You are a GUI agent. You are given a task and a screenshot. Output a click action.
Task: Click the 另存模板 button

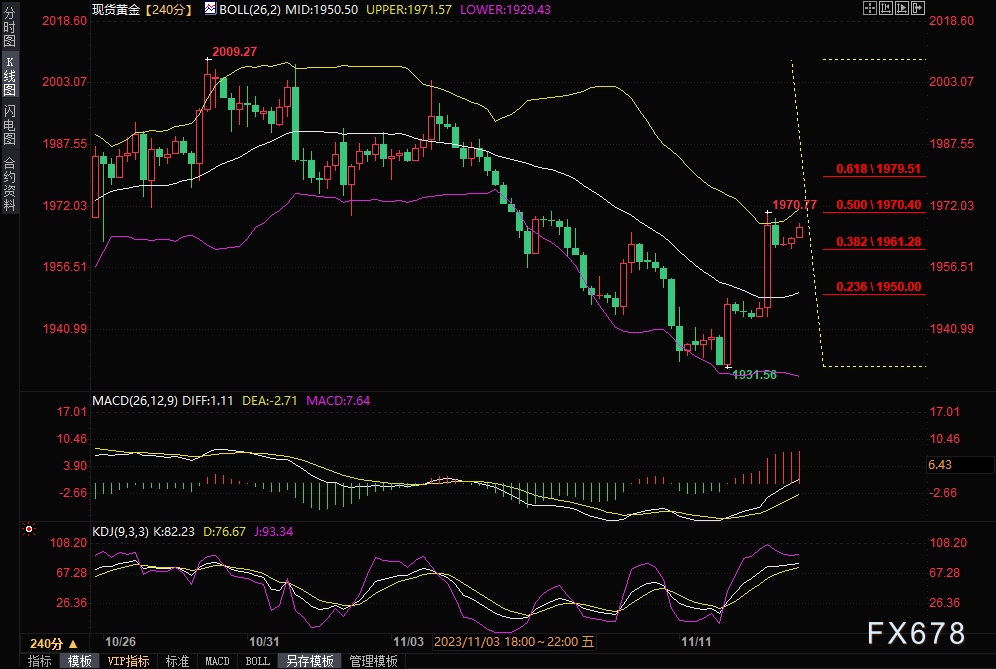(x=309, y=661)
